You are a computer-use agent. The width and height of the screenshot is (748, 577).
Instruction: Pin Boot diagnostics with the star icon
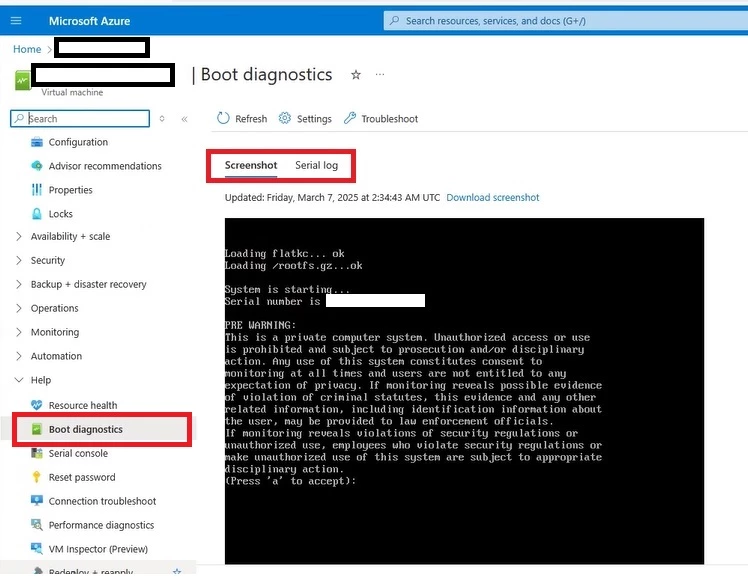356,75
